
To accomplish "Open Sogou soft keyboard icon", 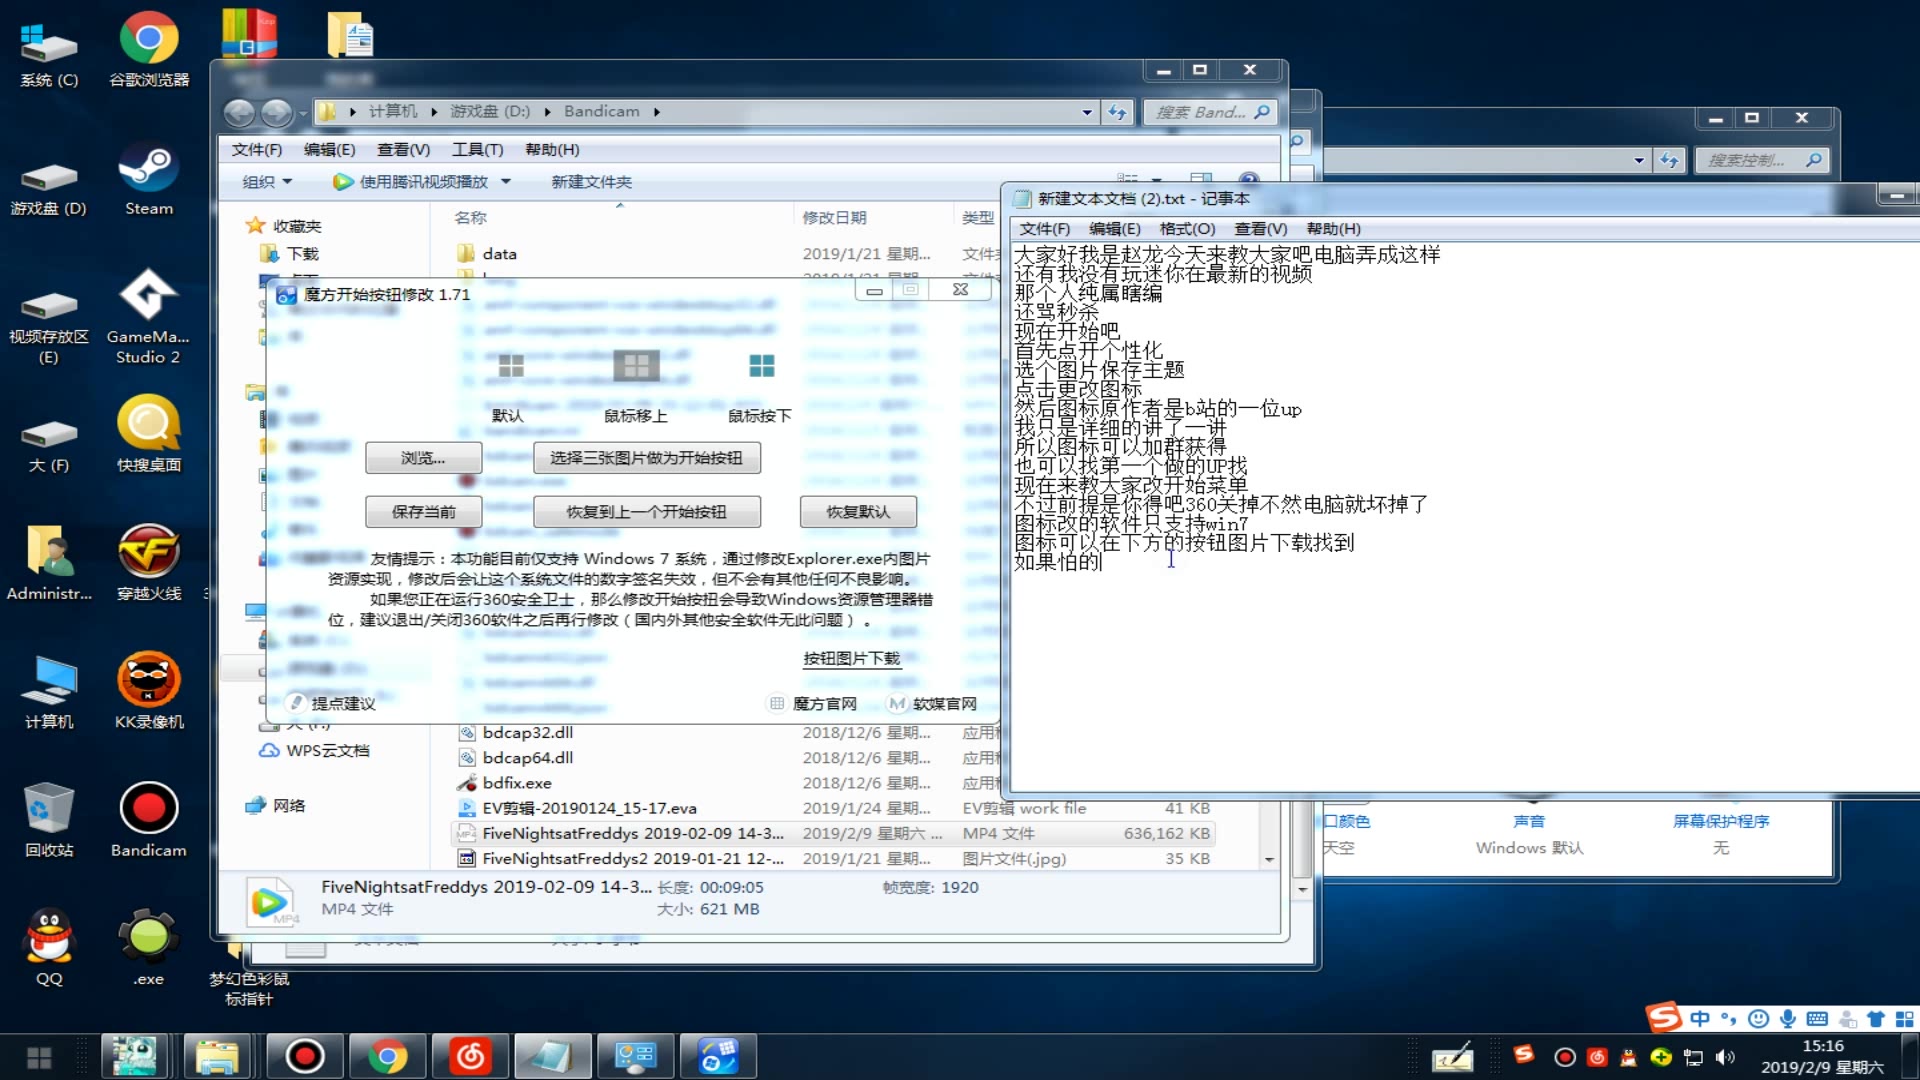I will [1817, 1019].
